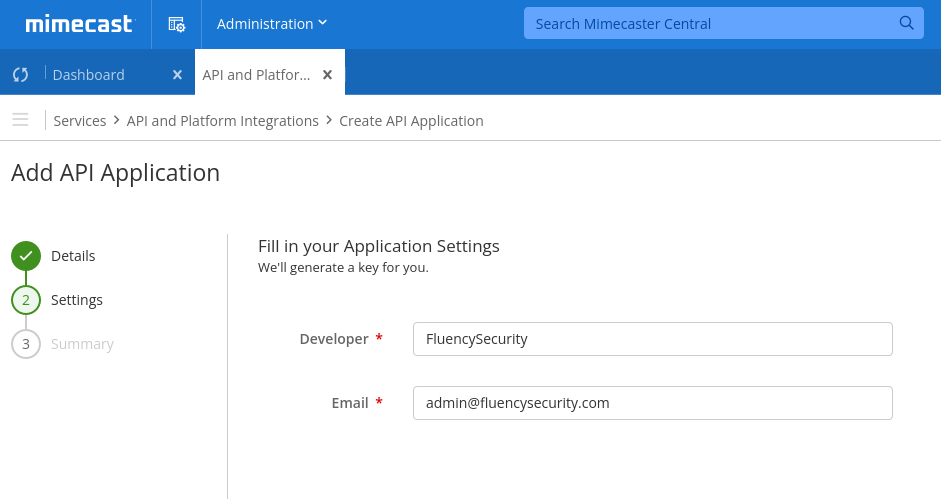Image resolution: width=941 pixels, height=499 pixels.
Task: Click the Developer field label
Action: [334, 339]
